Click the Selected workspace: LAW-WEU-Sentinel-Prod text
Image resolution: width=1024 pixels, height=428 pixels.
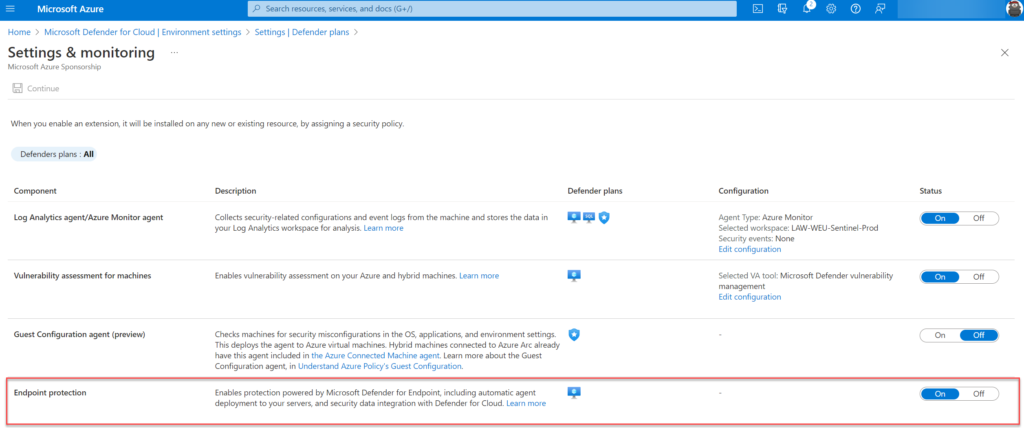click(x=799, y=228)
